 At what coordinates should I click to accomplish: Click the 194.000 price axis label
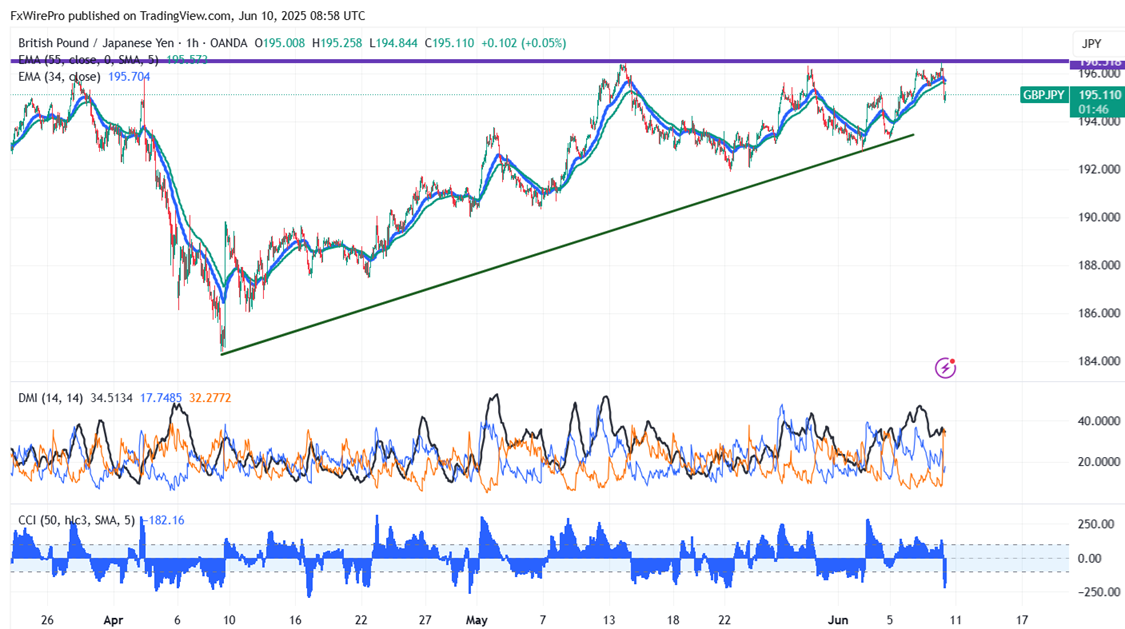[x=1099, y=121]
